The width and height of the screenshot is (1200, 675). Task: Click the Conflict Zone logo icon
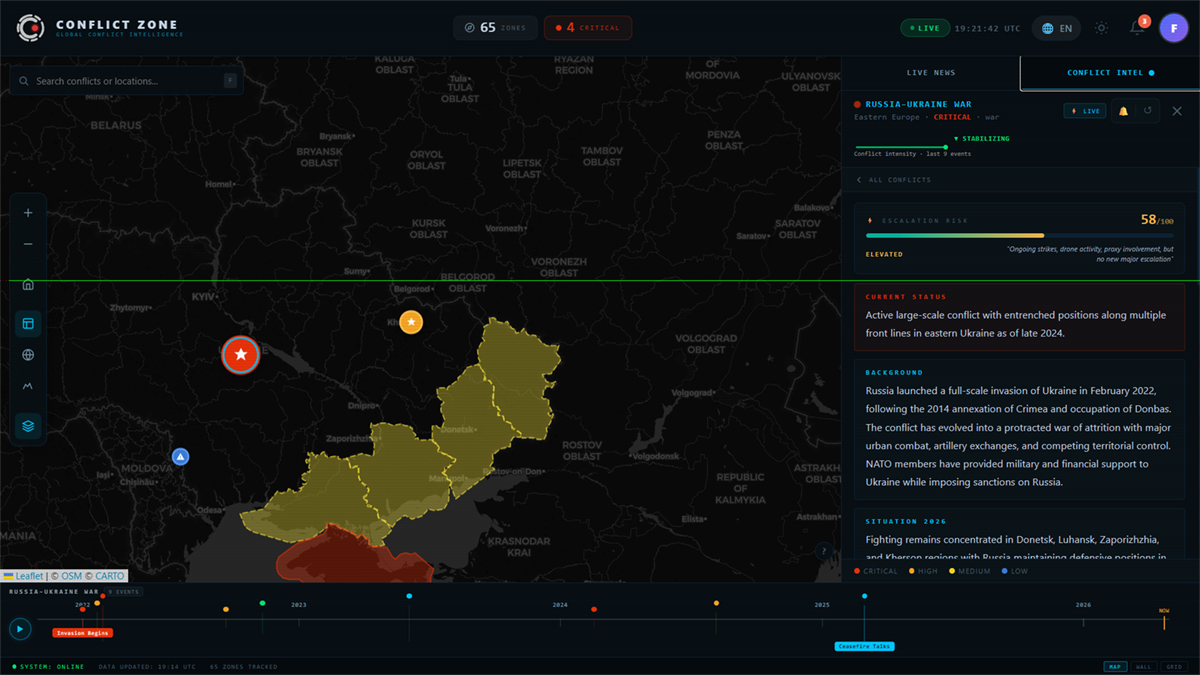[31, 28]
